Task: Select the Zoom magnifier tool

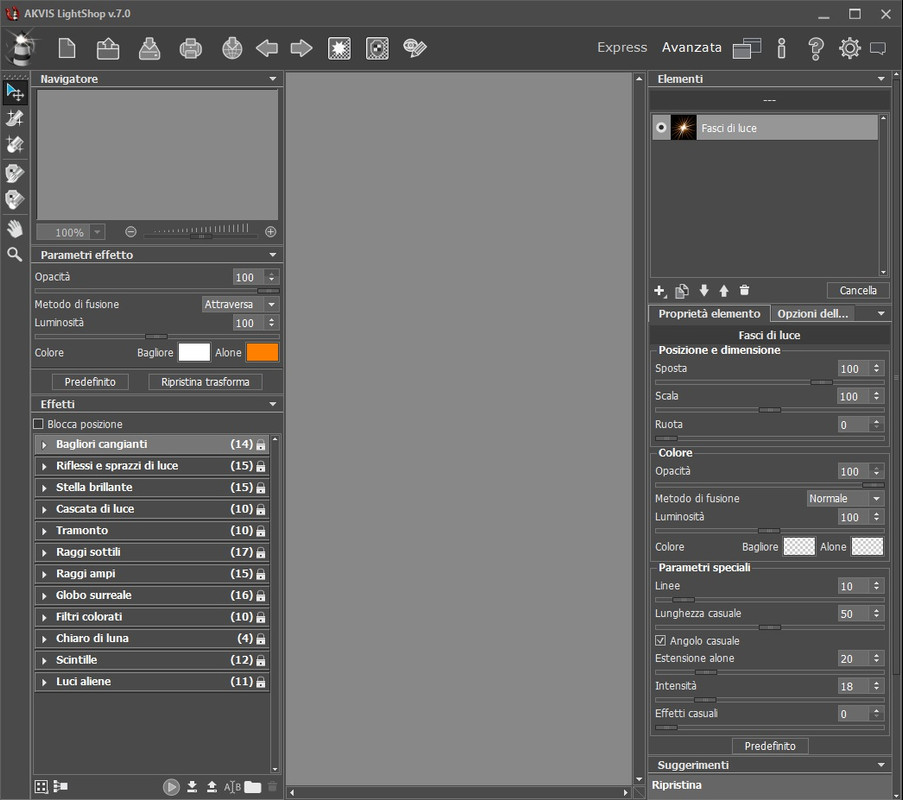Action: [x=15, y=254]
